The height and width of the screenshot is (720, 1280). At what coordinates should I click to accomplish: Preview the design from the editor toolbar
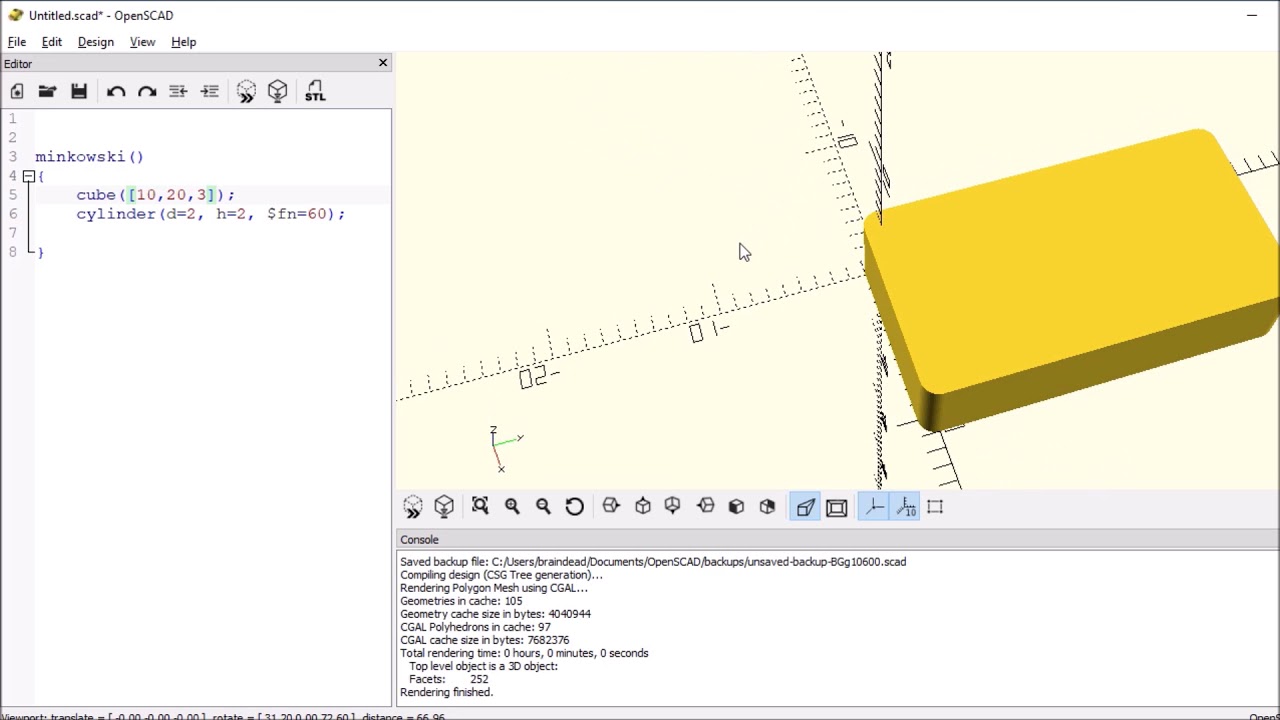pos(246,92)
